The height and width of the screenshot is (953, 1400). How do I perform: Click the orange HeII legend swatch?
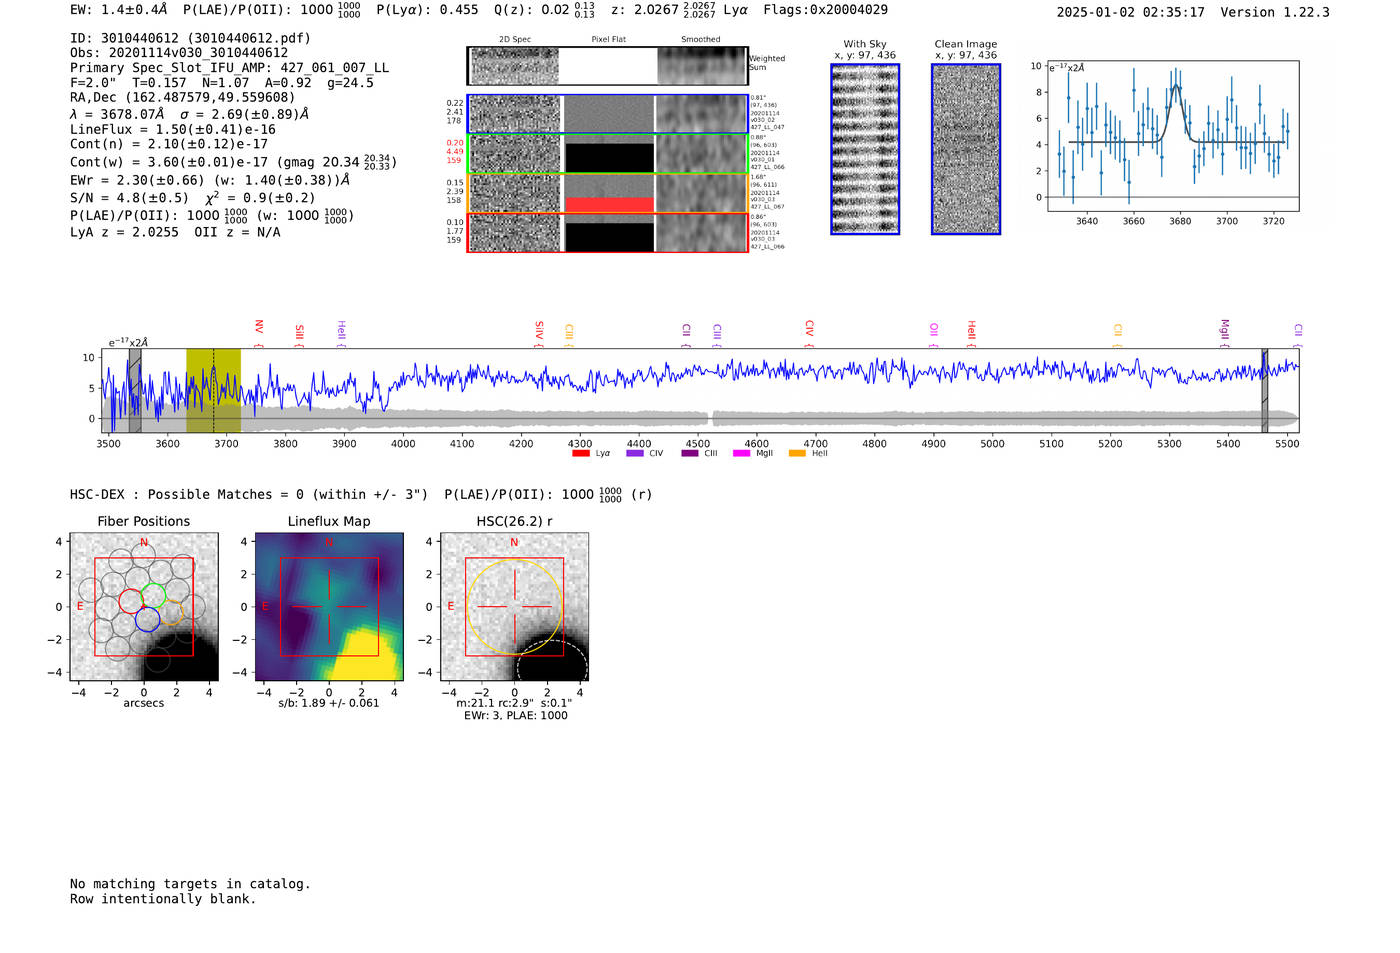click(x=797, y=454)
